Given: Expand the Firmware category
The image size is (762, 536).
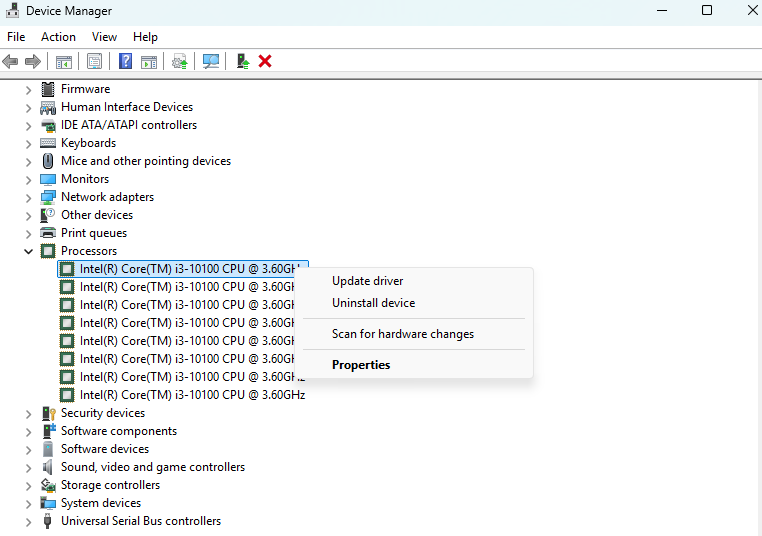Looking at the screenshot, I should 29,90.
